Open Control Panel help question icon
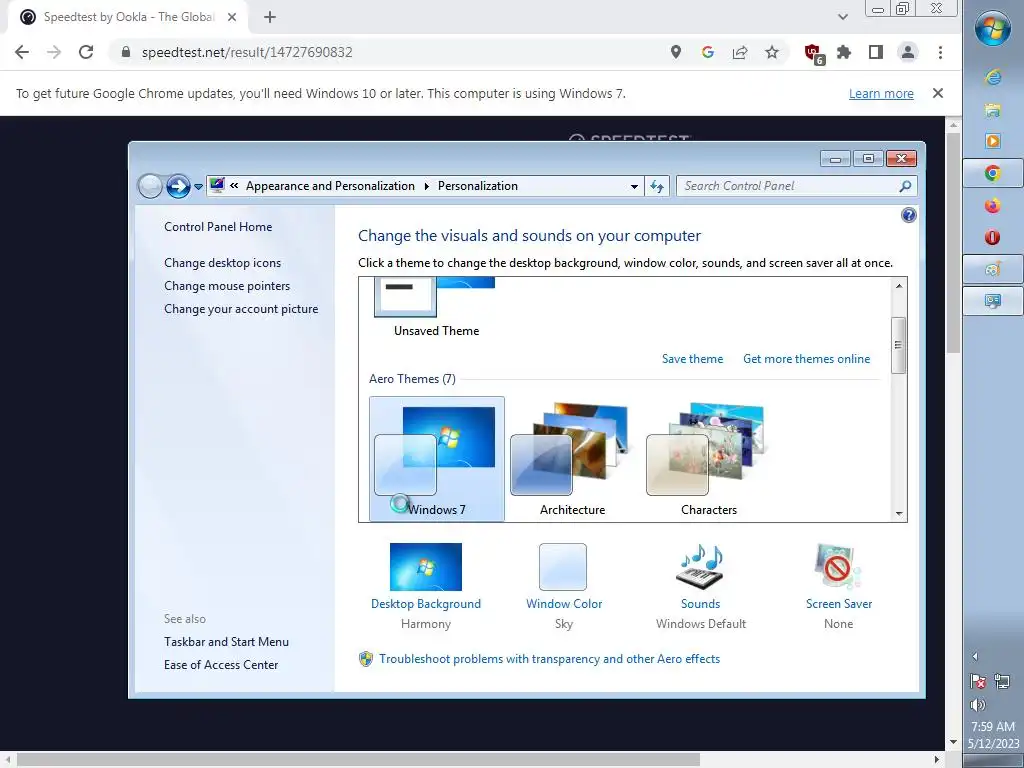 coord(908,216)
